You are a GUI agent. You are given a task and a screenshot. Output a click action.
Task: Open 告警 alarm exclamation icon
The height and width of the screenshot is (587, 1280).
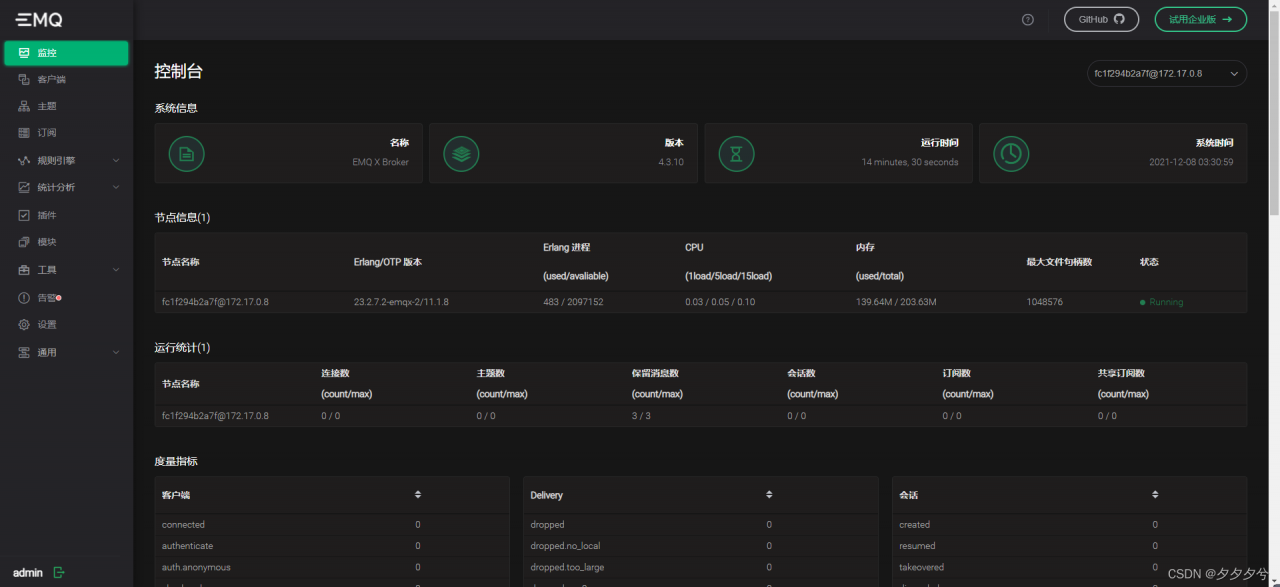24,298
